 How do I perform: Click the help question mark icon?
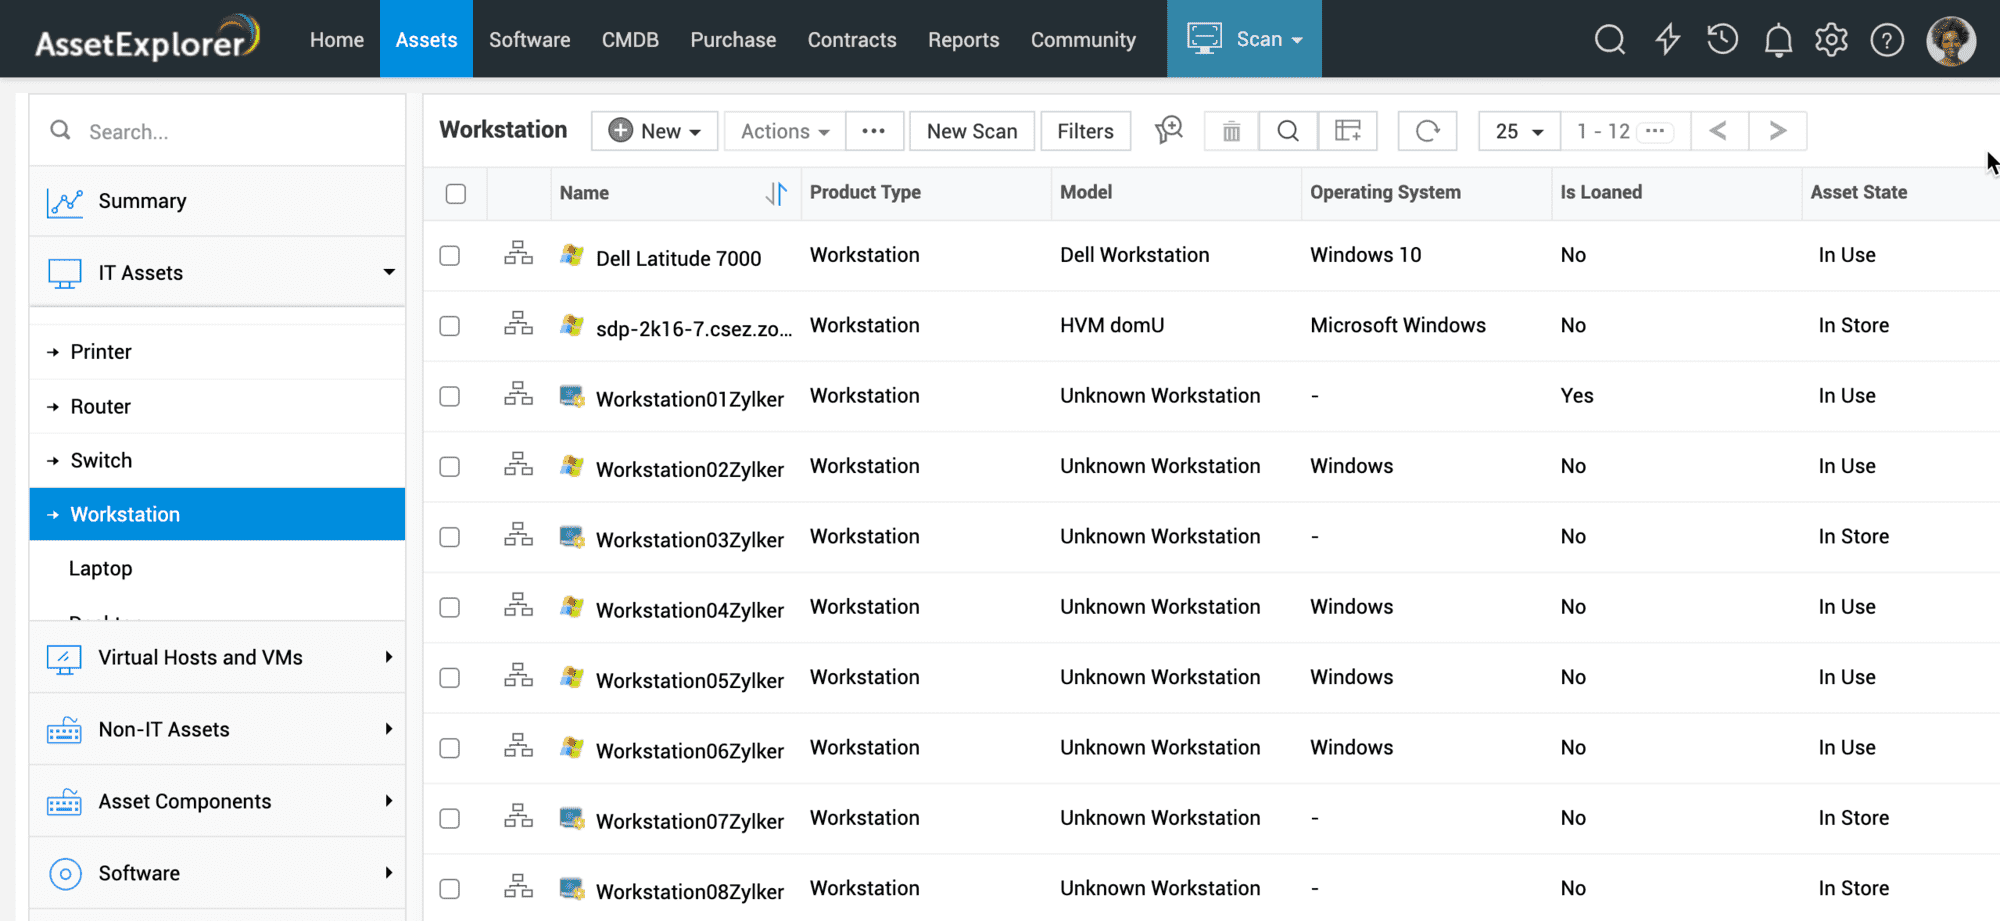1886,40
